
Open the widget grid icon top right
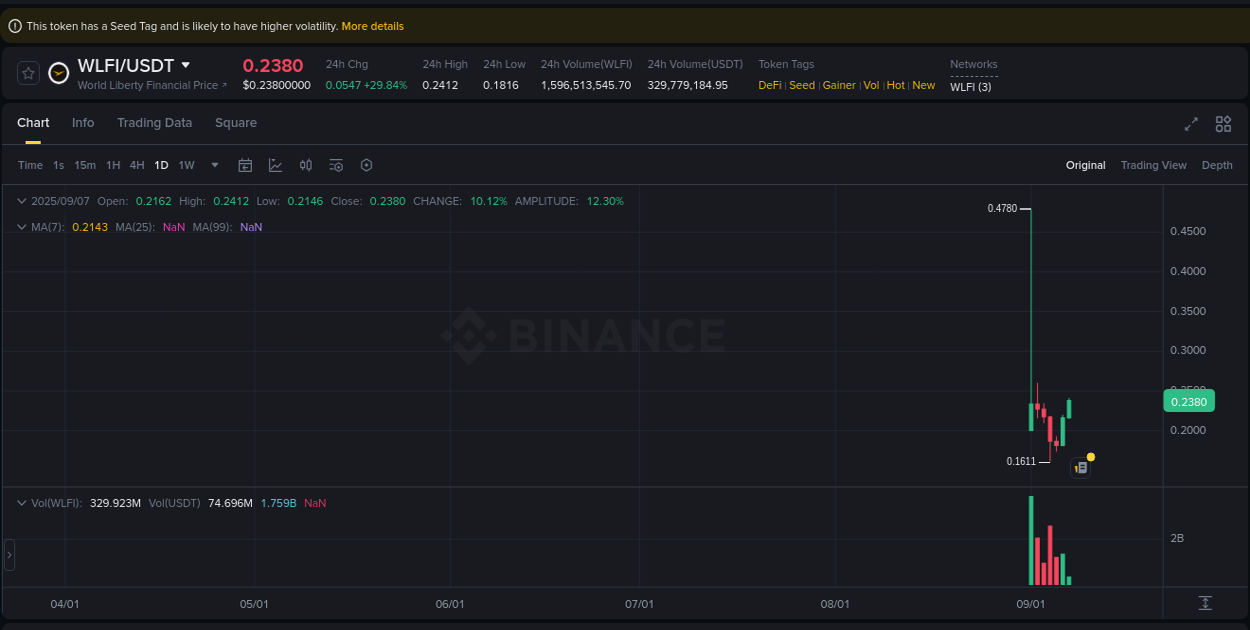(1223, 124)
